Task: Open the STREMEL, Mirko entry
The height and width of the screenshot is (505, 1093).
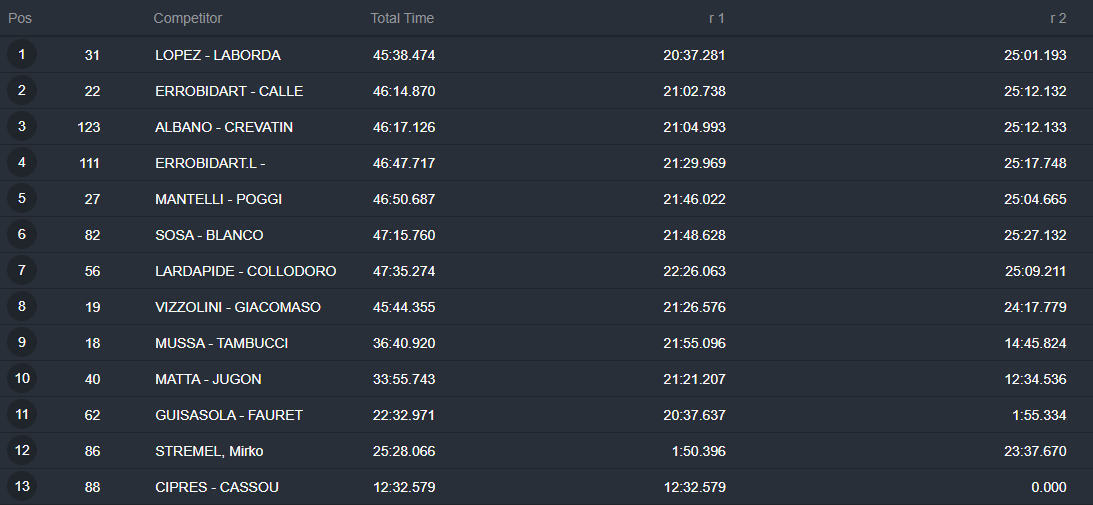Action: point(209,451)
